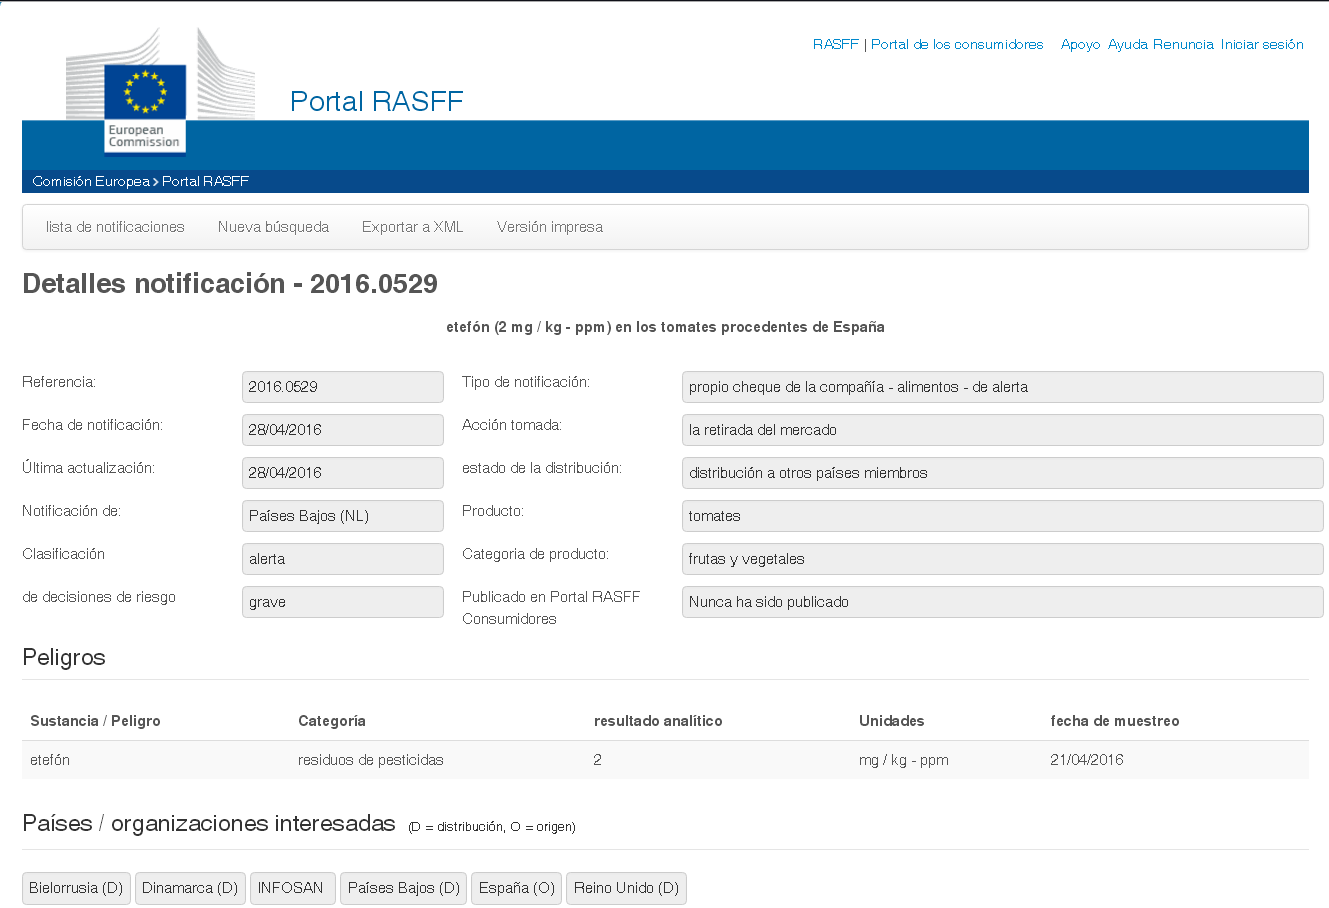Open the Ayuda help link
1329x908 pixels.
(1128, 45)
